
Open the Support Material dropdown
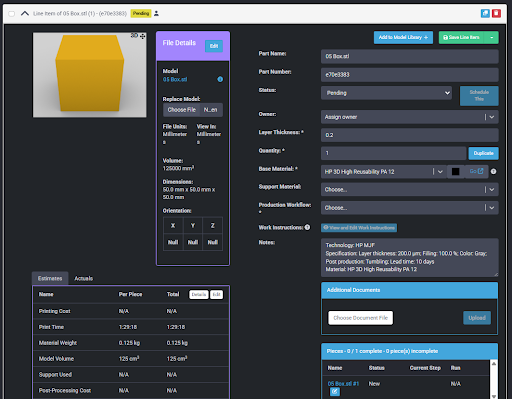coord(410,189)
